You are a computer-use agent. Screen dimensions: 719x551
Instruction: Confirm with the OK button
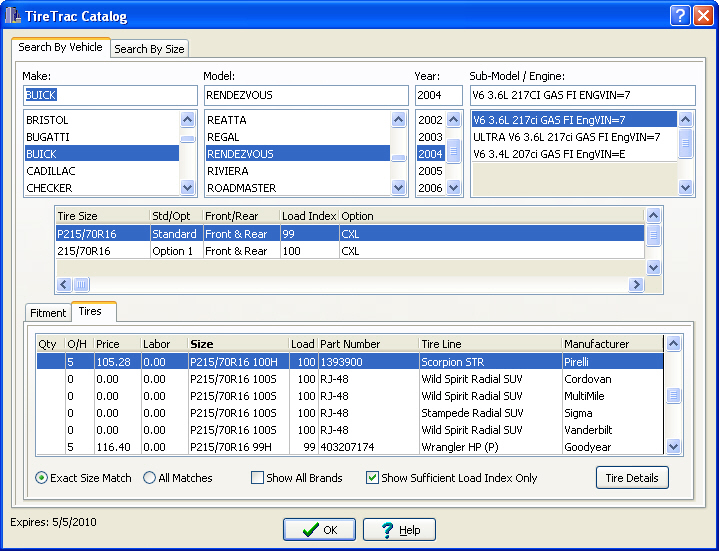(319, 530)
